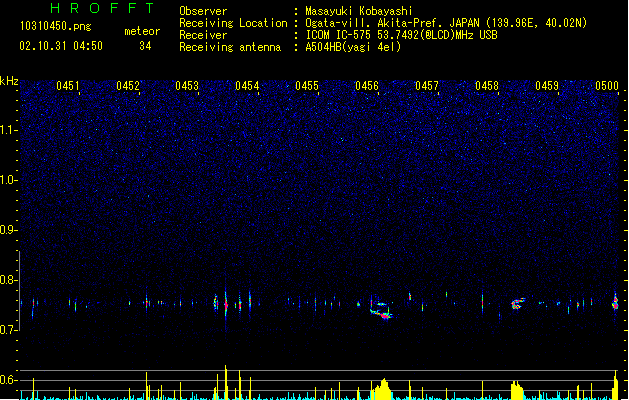This screenshot has height=400, width=629.
Task: Click the 0451 time marker
Action: coord(68,86)
